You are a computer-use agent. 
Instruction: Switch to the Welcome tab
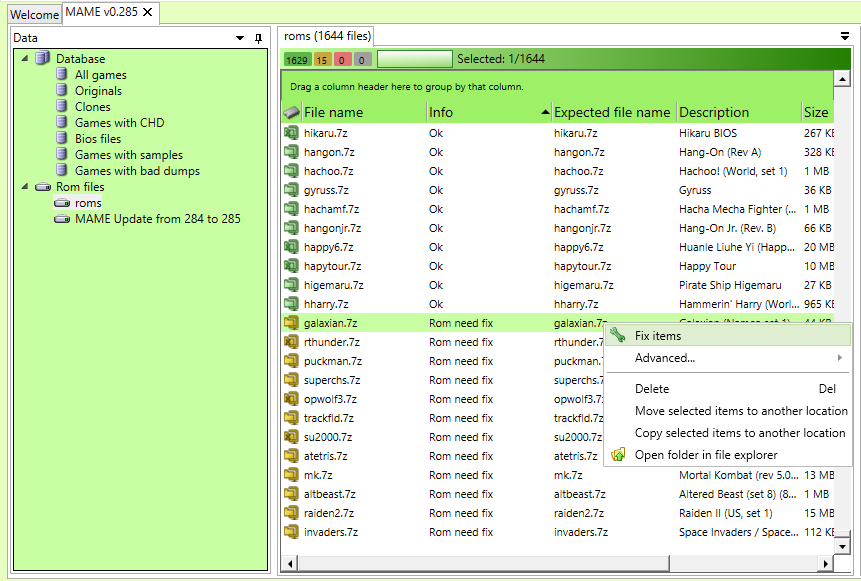tap(34, 15)
